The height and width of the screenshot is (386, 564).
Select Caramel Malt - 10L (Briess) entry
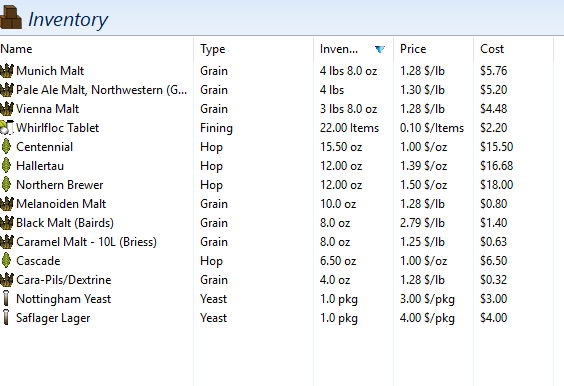pyautogui.click(x=86, y=242)
